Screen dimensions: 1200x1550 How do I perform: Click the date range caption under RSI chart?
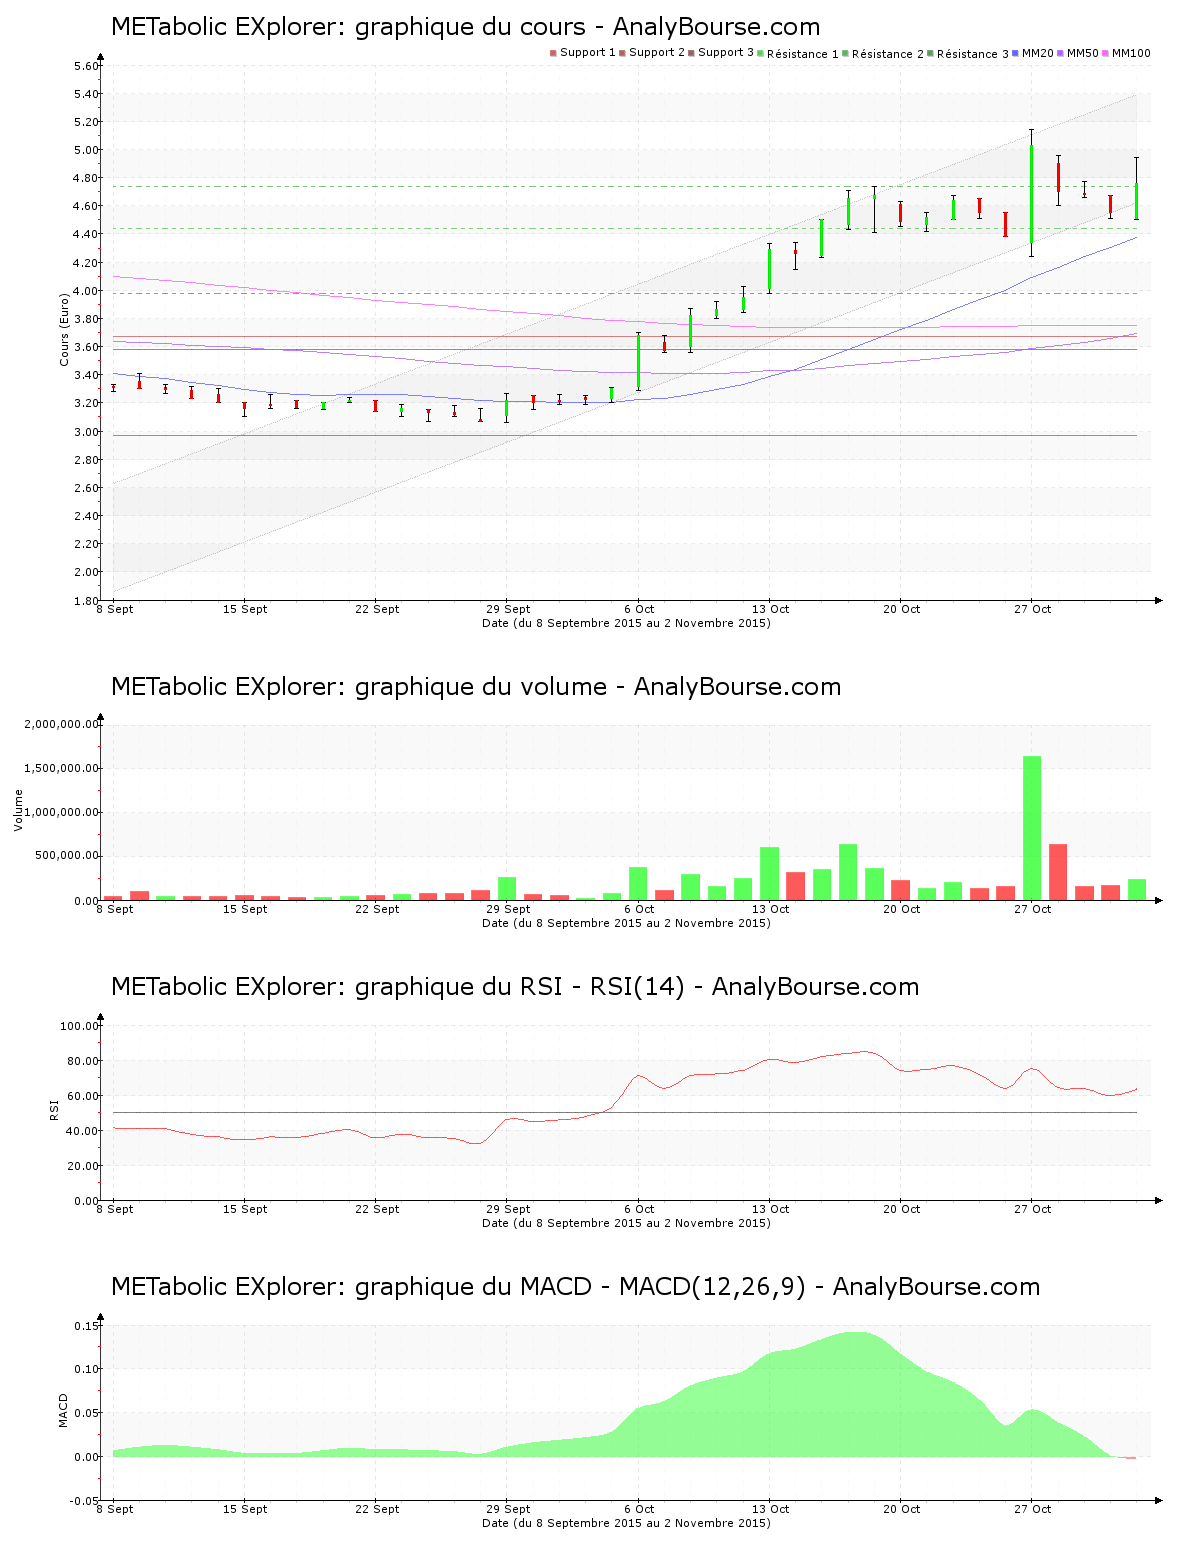(626, 1223)
